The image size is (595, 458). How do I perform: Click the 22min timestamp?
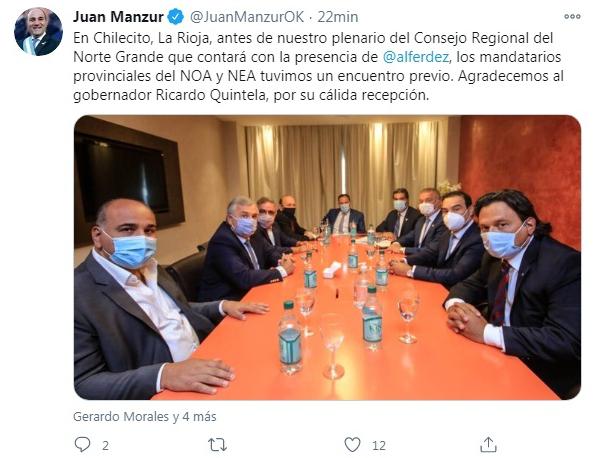pyautogui.click(x=337, y=17)
